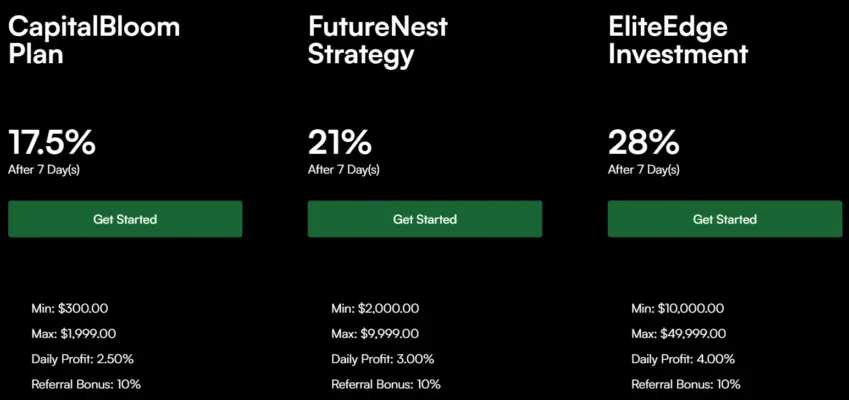Select the EliteEdge Investment heading
Screen dimensions: 849x400
[678, 40]
